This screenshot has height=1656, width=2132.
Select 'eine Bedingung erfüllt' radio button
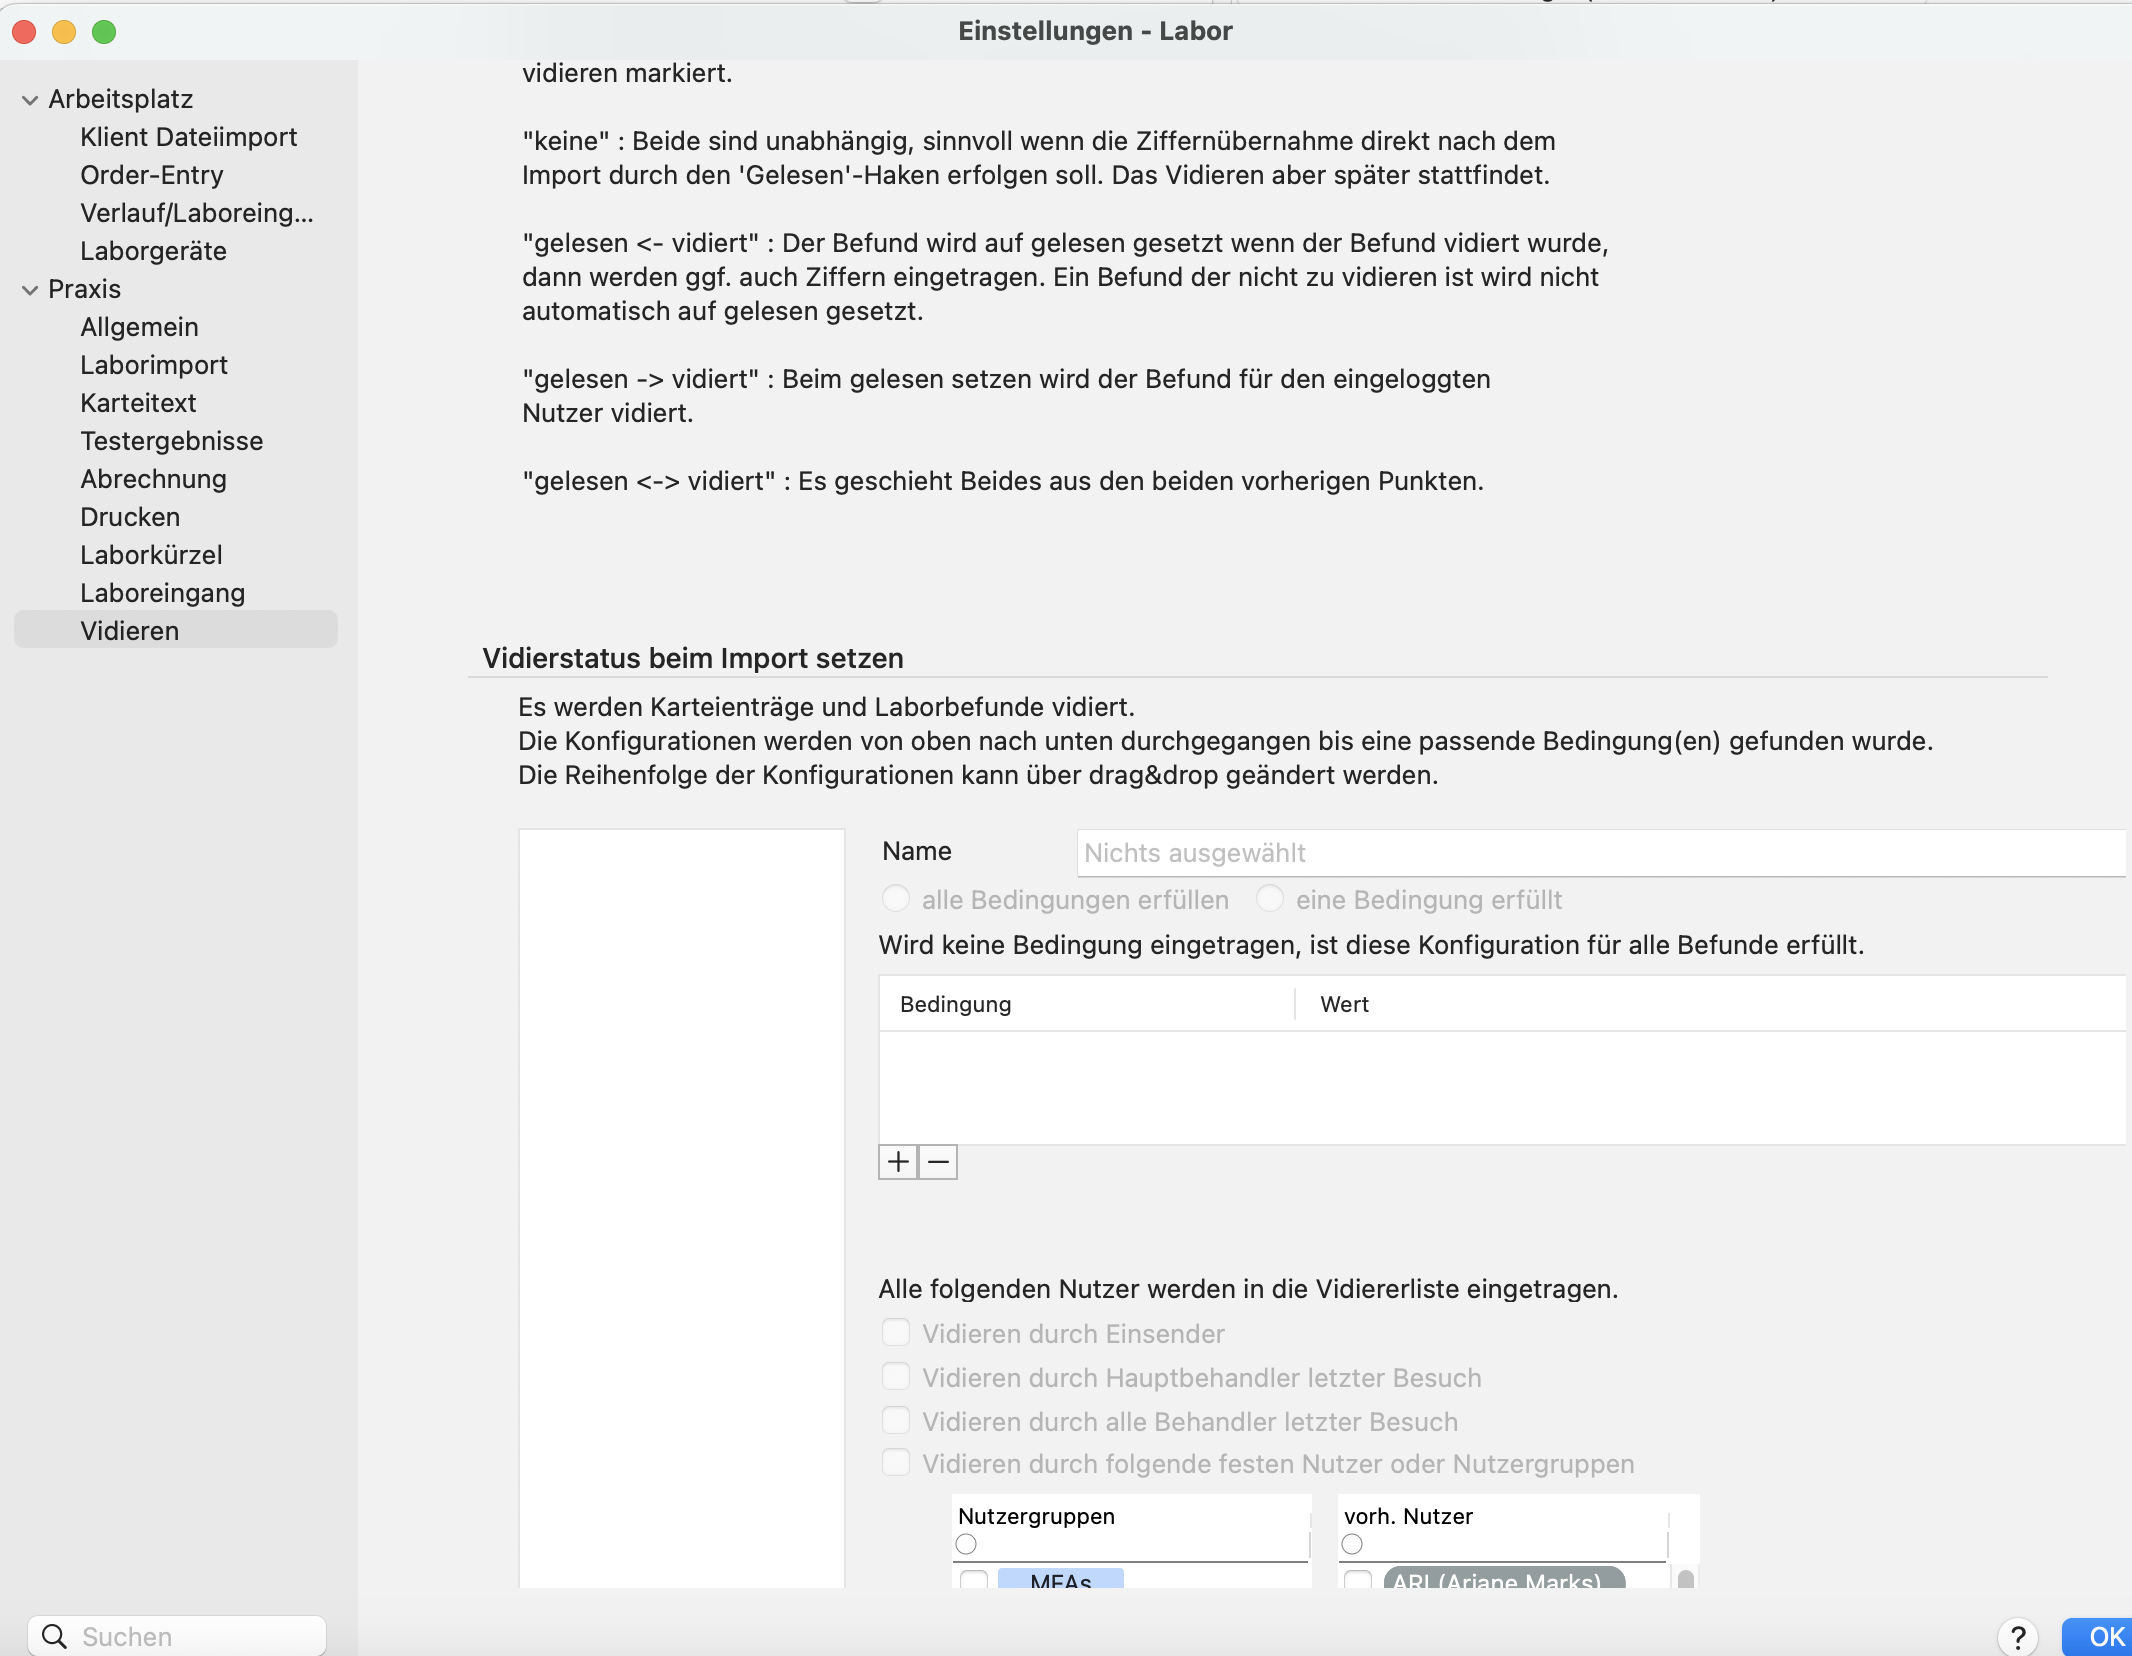tap(1270, 899)
